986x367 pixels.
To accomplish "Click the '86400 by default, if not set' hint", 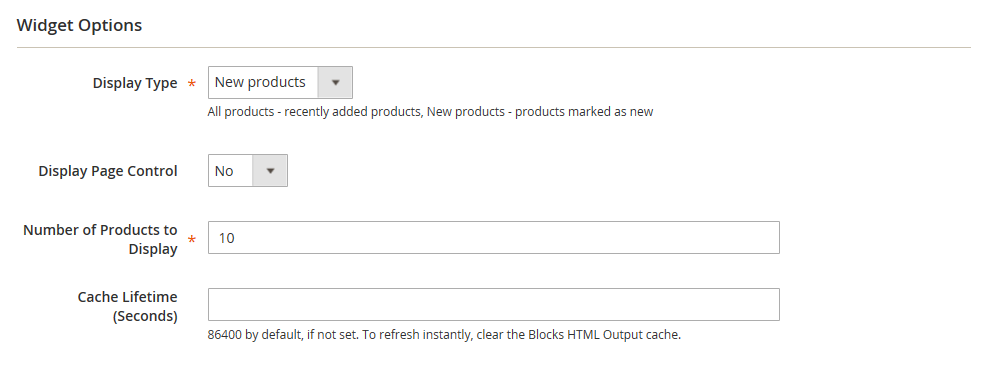I will (x=283, y=335).
